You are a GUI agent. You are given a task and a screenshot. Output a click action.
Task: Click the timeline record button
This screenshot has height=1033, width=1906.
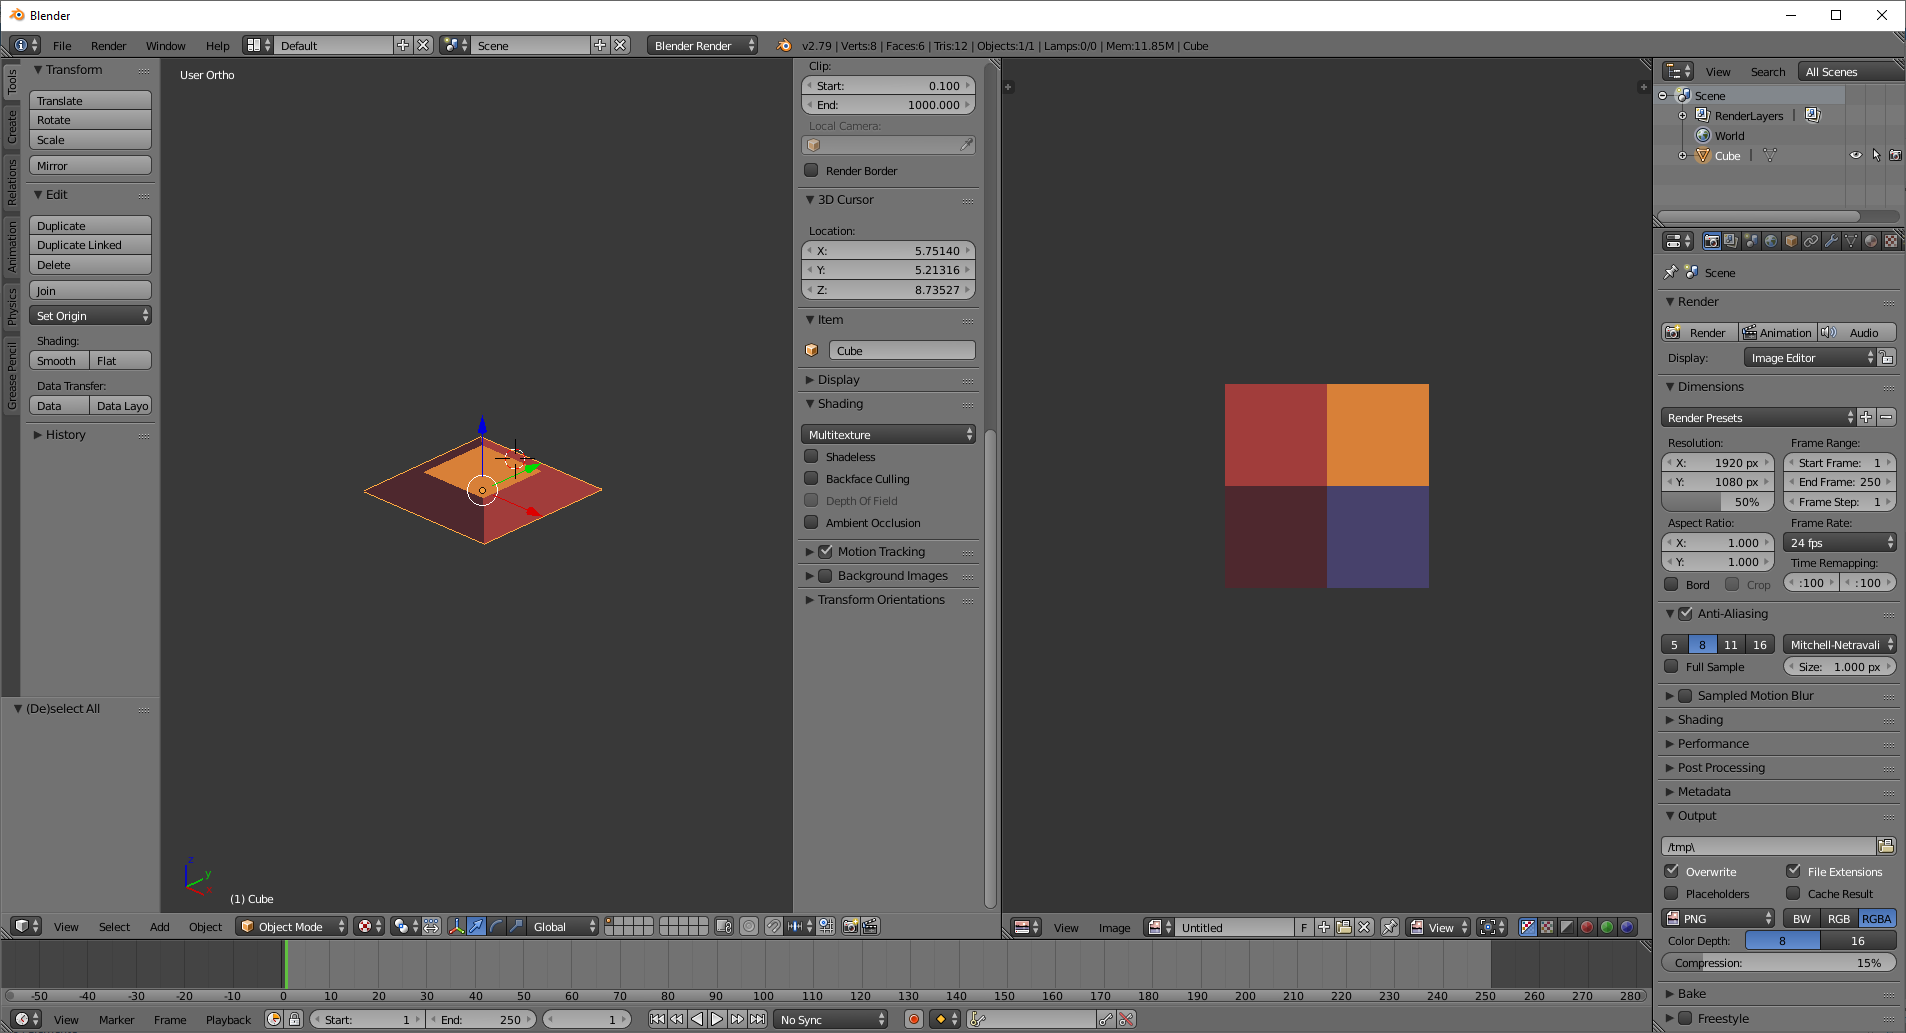pos(913,1019)
